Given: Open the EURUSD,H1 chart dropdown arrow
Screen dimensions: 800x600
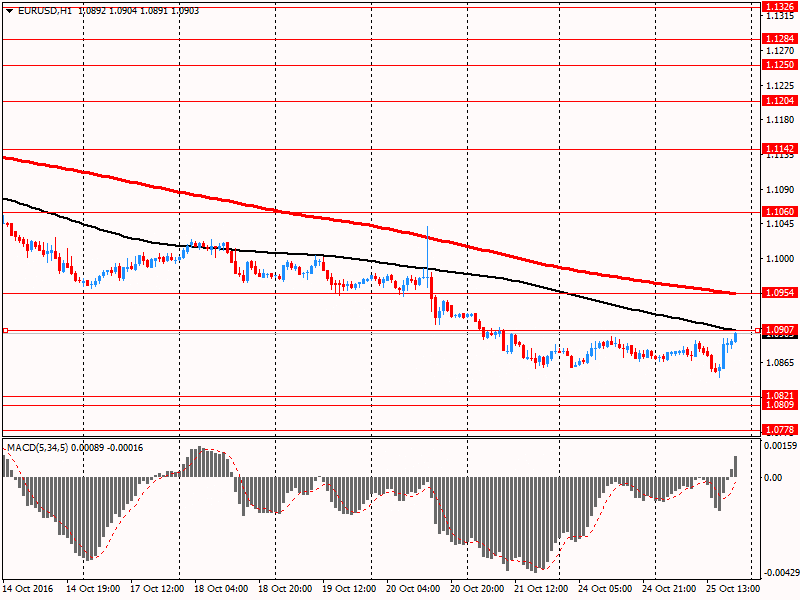Looking at the screenshot, I should 9,11.
